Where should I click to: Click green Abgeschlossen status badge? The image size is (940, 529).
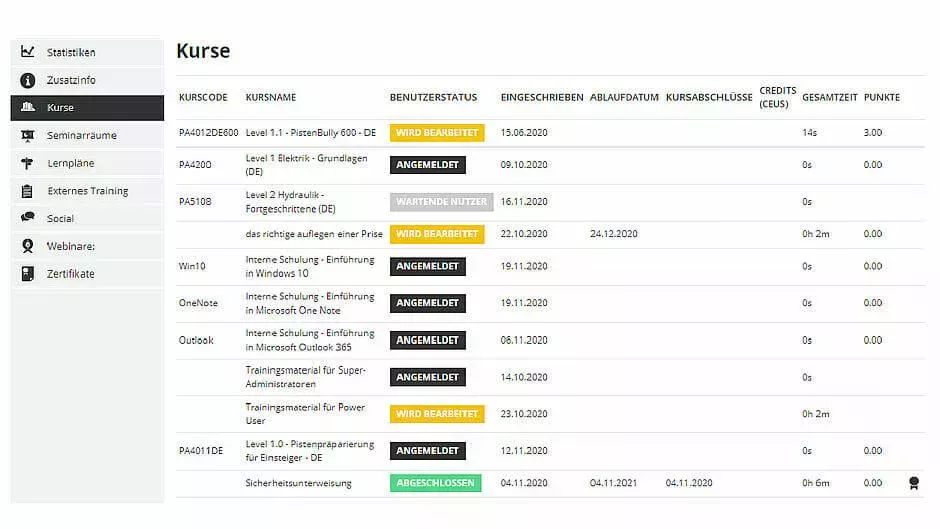point(435,483)
